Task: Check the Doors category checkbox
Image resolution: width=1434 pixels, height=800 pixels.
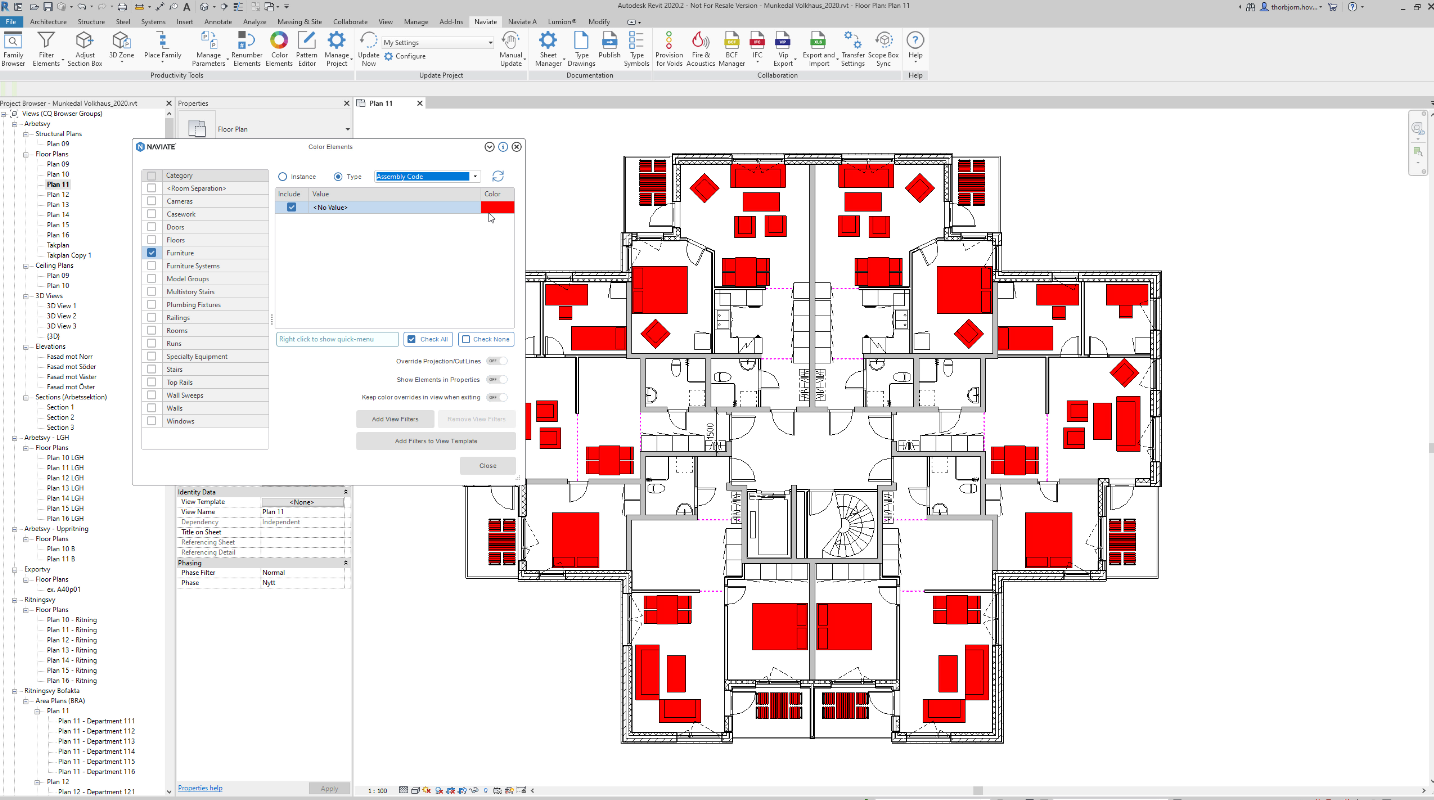Action: click(151, 227)
